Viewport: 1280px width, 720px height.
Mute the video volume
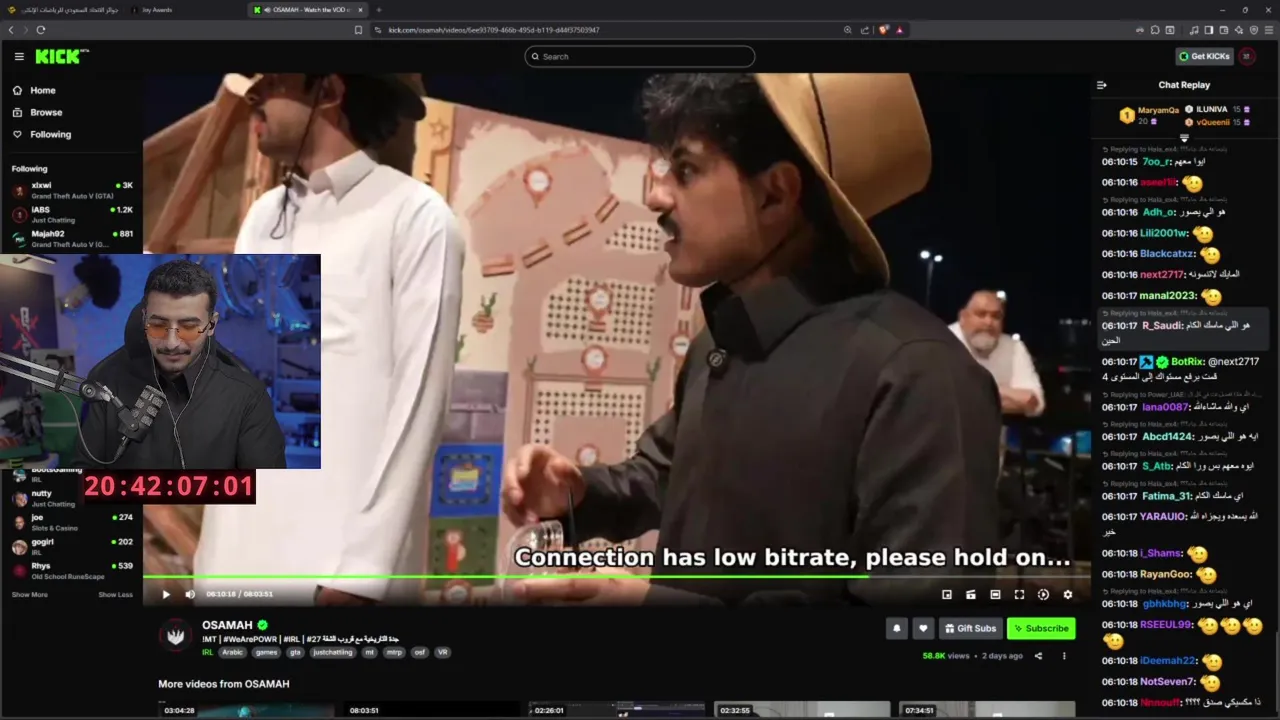190,594
